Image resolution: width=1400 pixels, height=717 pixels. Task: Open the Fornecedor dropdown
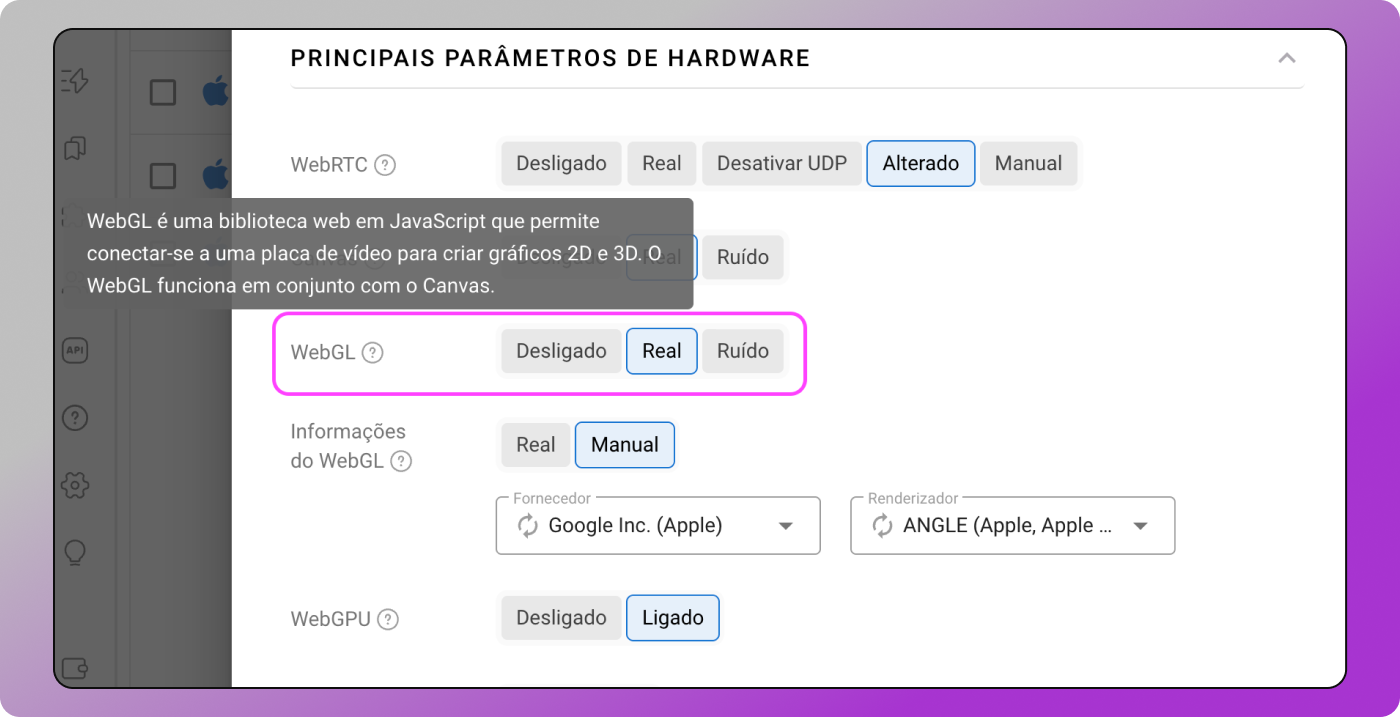point(785,526)
